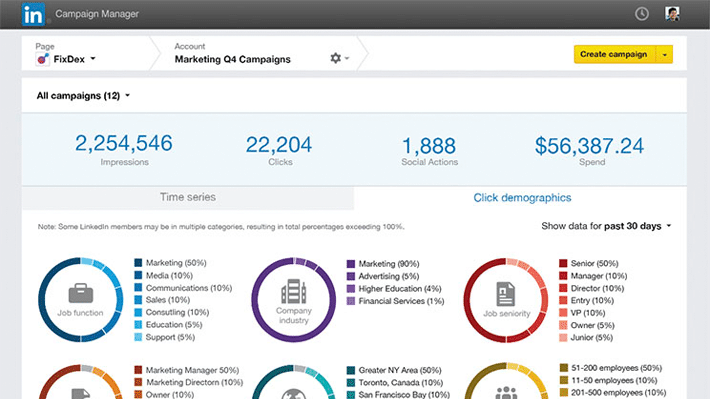Switch to the Time series tab
710x399 pixels.
point(187,197)
